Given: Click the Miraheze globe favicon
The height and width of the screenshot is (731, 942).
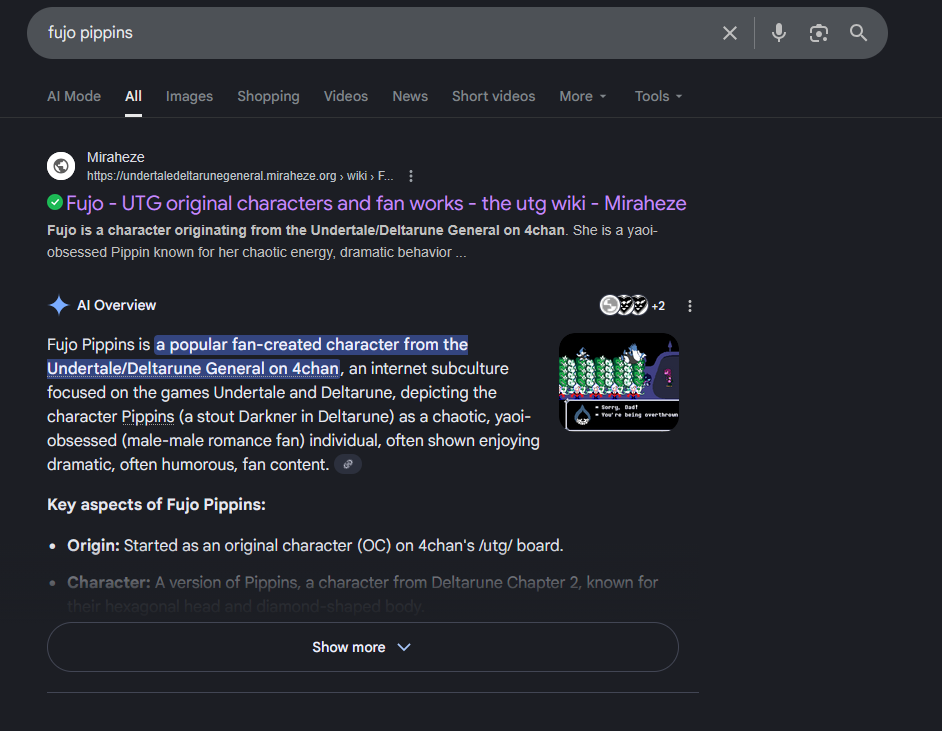Looking at the screenshot, I should tap(61, 166).
